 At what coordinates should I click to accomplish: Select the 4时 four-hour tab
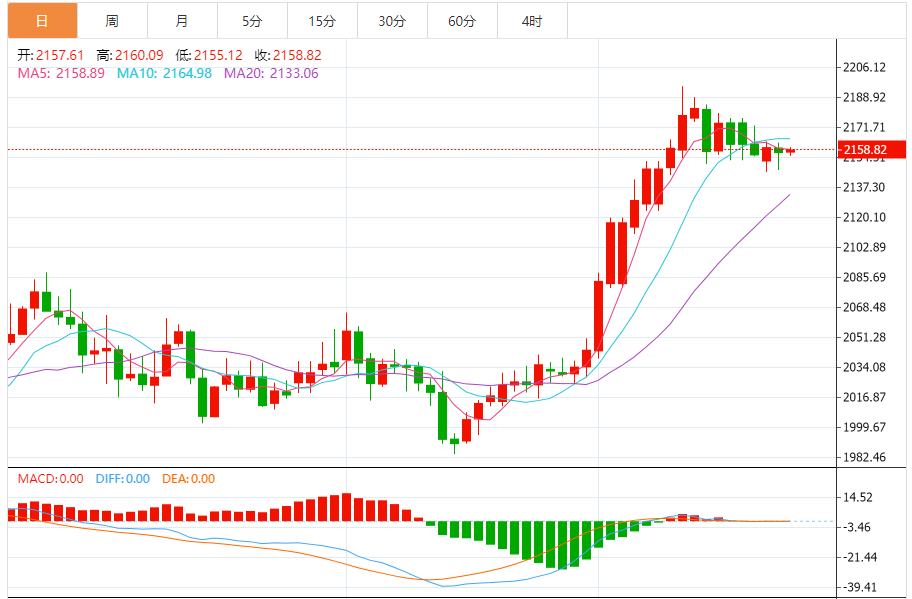click(532, 21)
